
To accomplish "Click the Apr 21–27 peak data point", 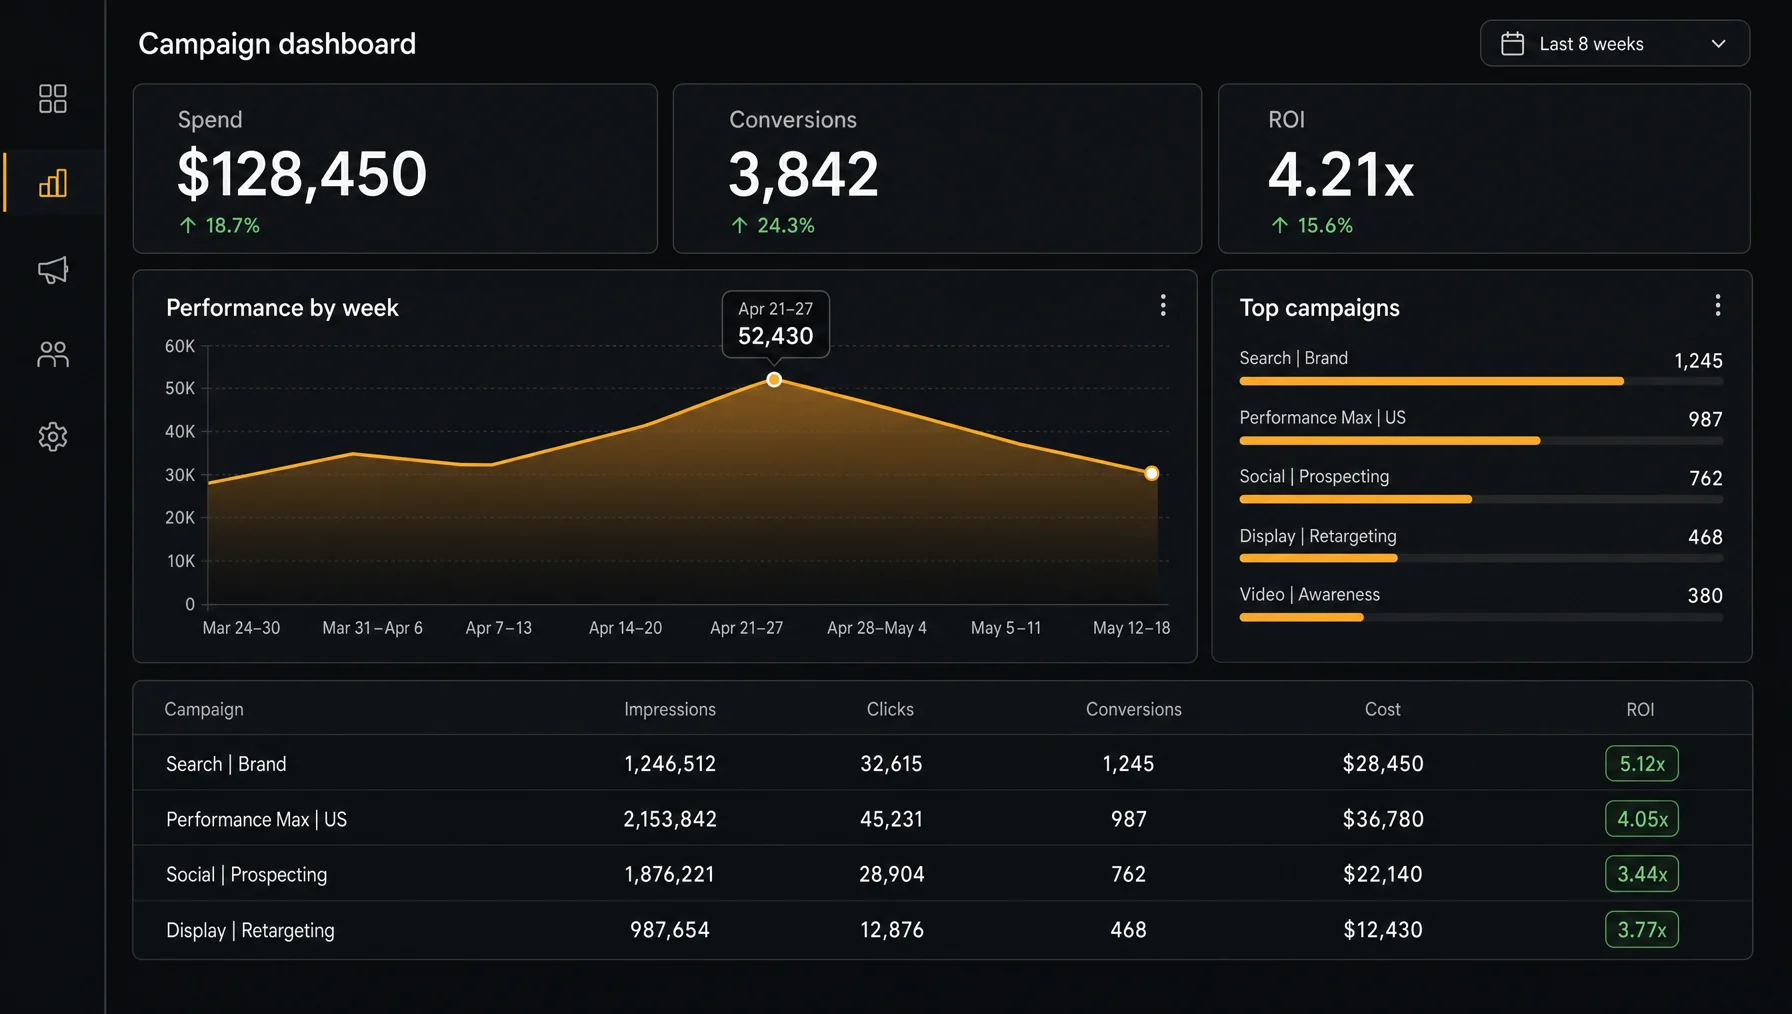I will (x=774, y=380).
